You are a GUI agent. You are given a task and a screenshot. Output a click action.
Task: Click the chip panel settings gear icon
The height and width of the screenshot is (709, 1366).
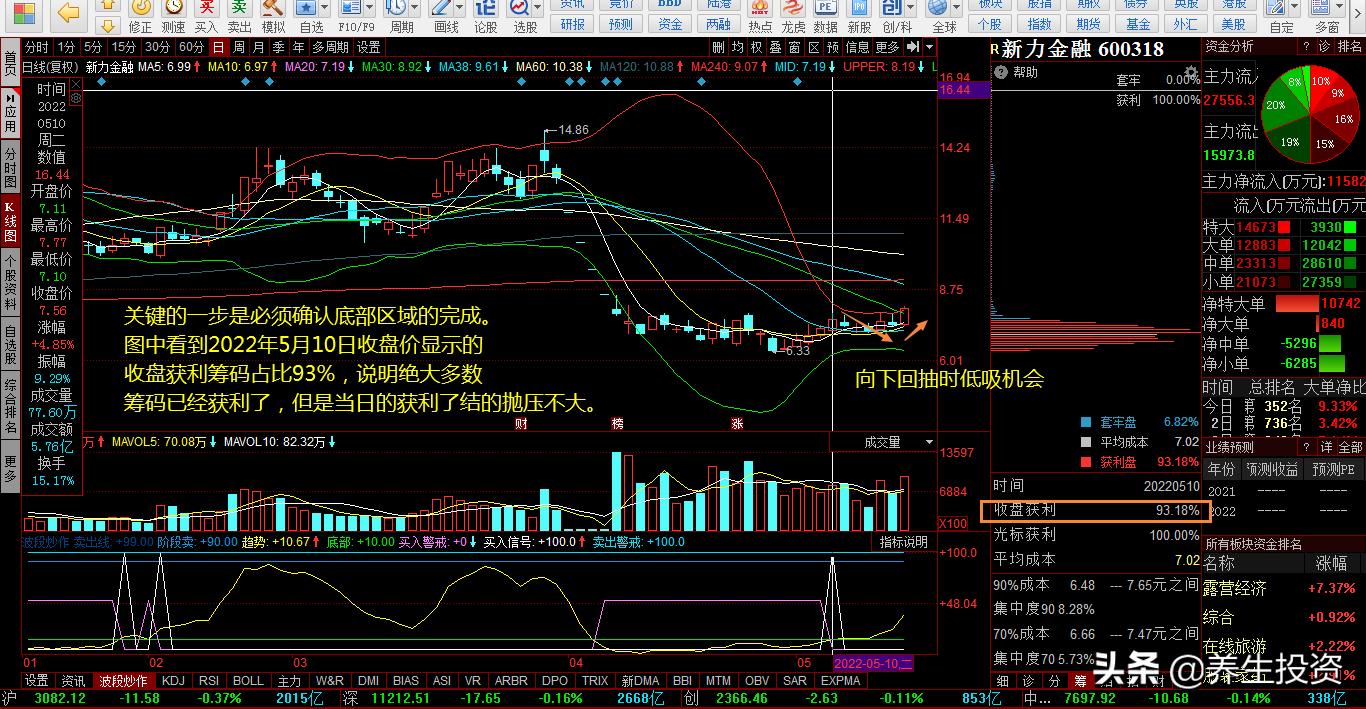tap(1191, 73)
